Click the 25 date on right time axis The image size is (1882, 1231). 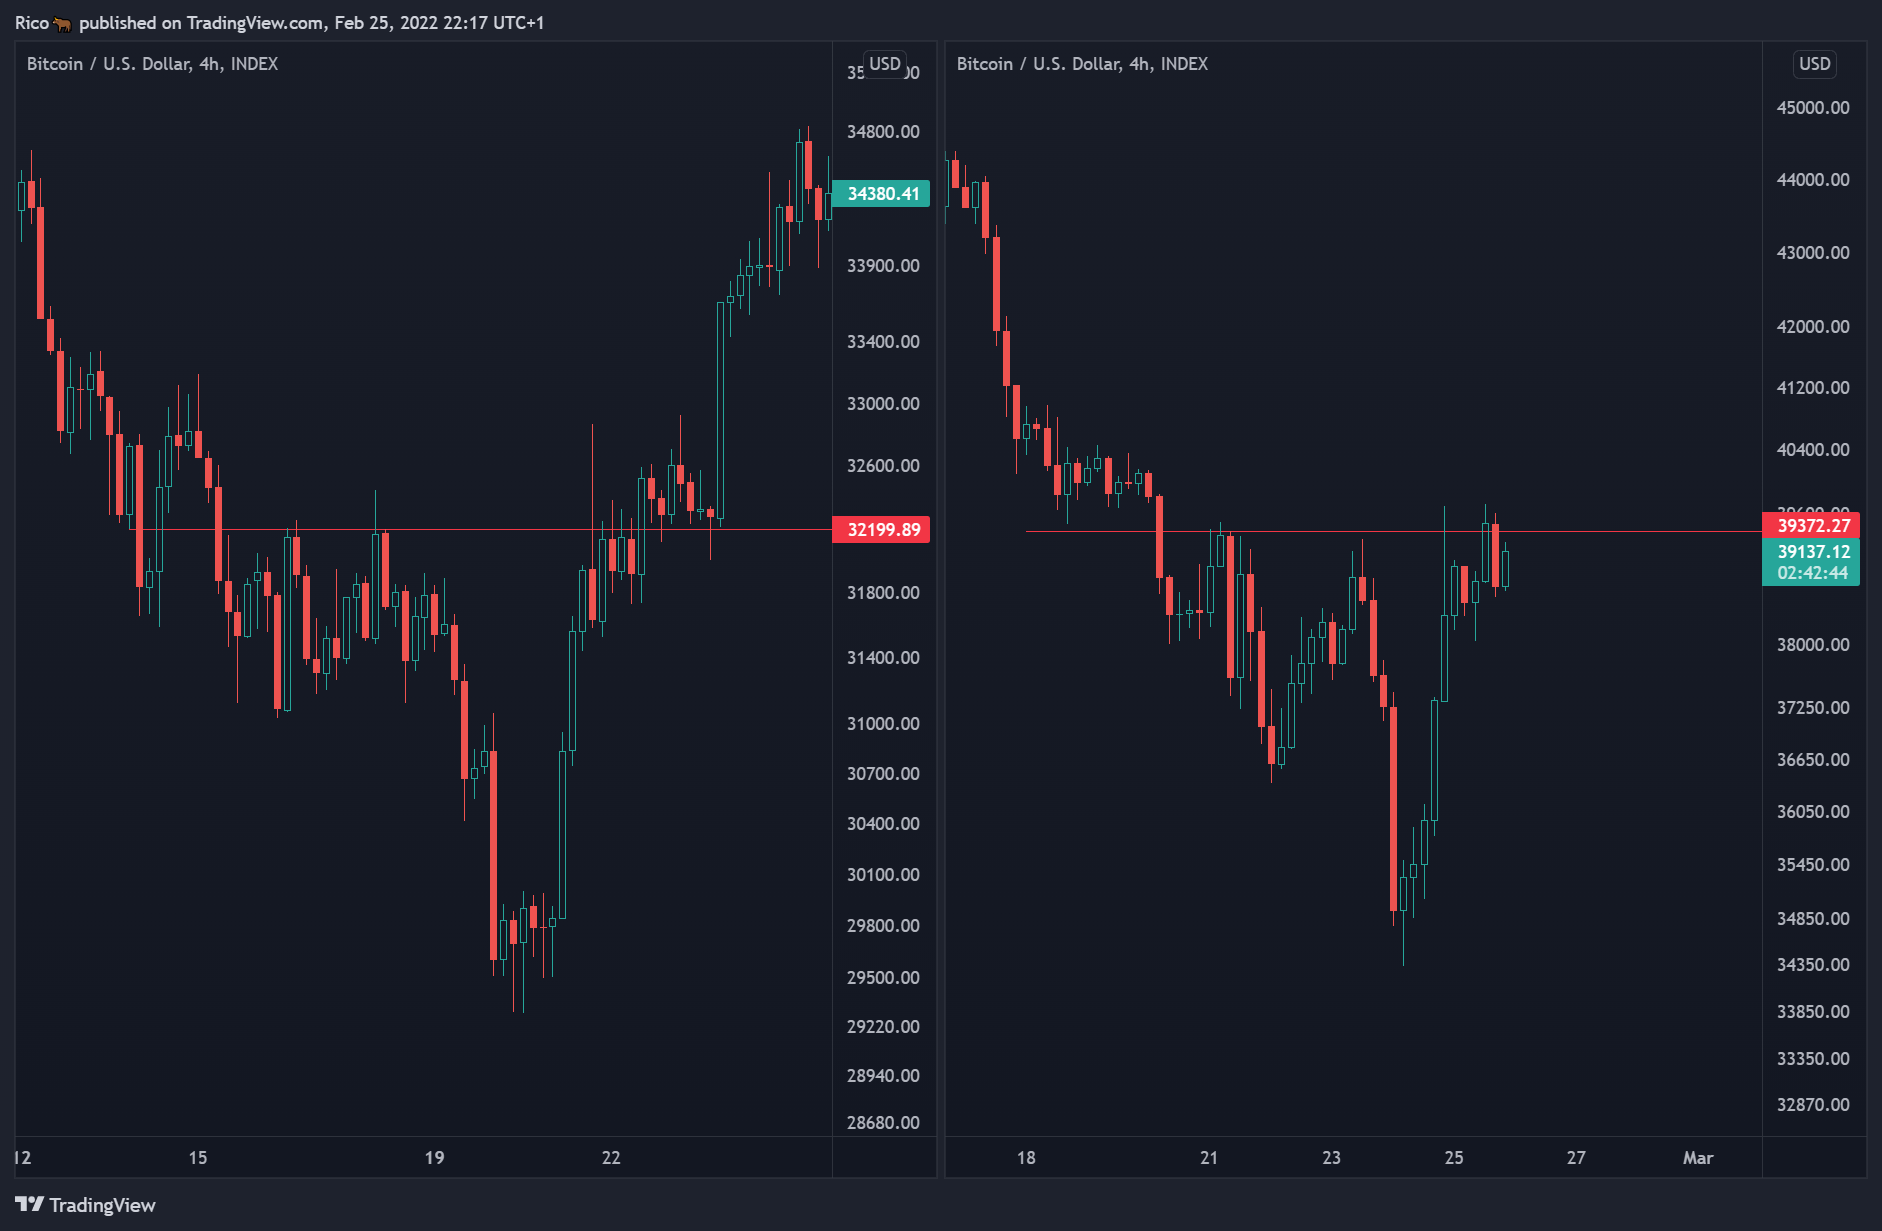click(x=1454, y=1158)
